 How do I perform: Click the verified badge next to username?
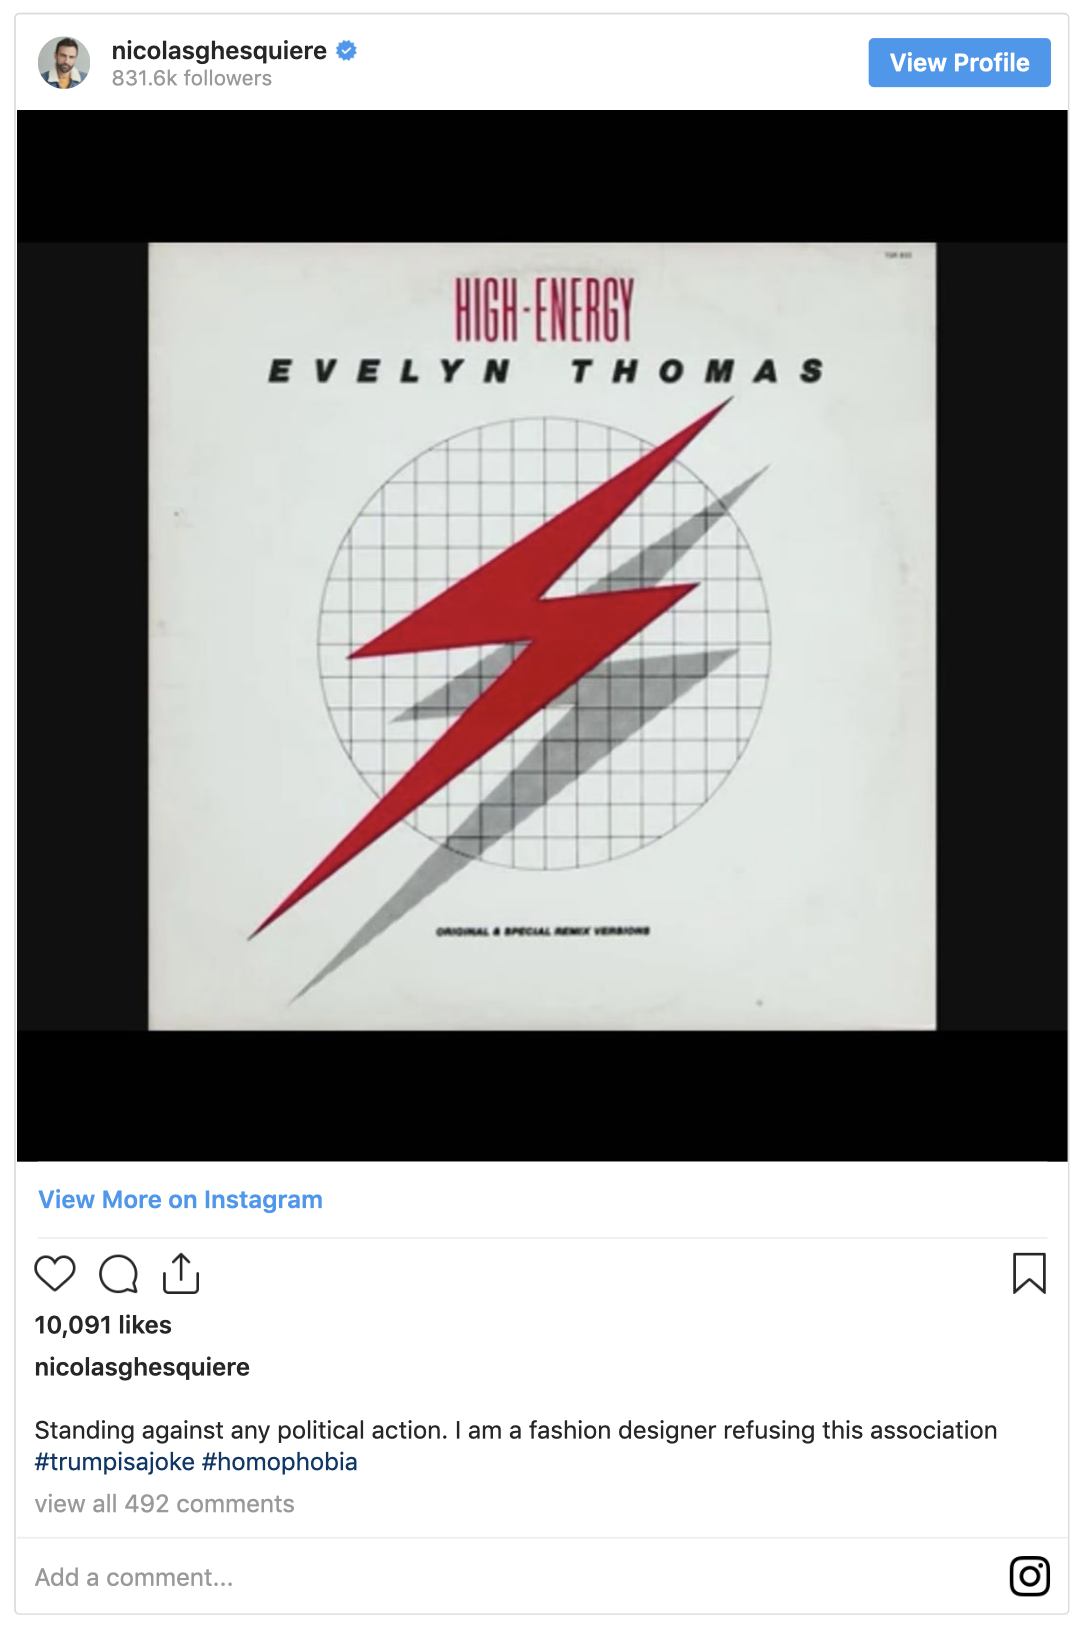pos(347,50)
